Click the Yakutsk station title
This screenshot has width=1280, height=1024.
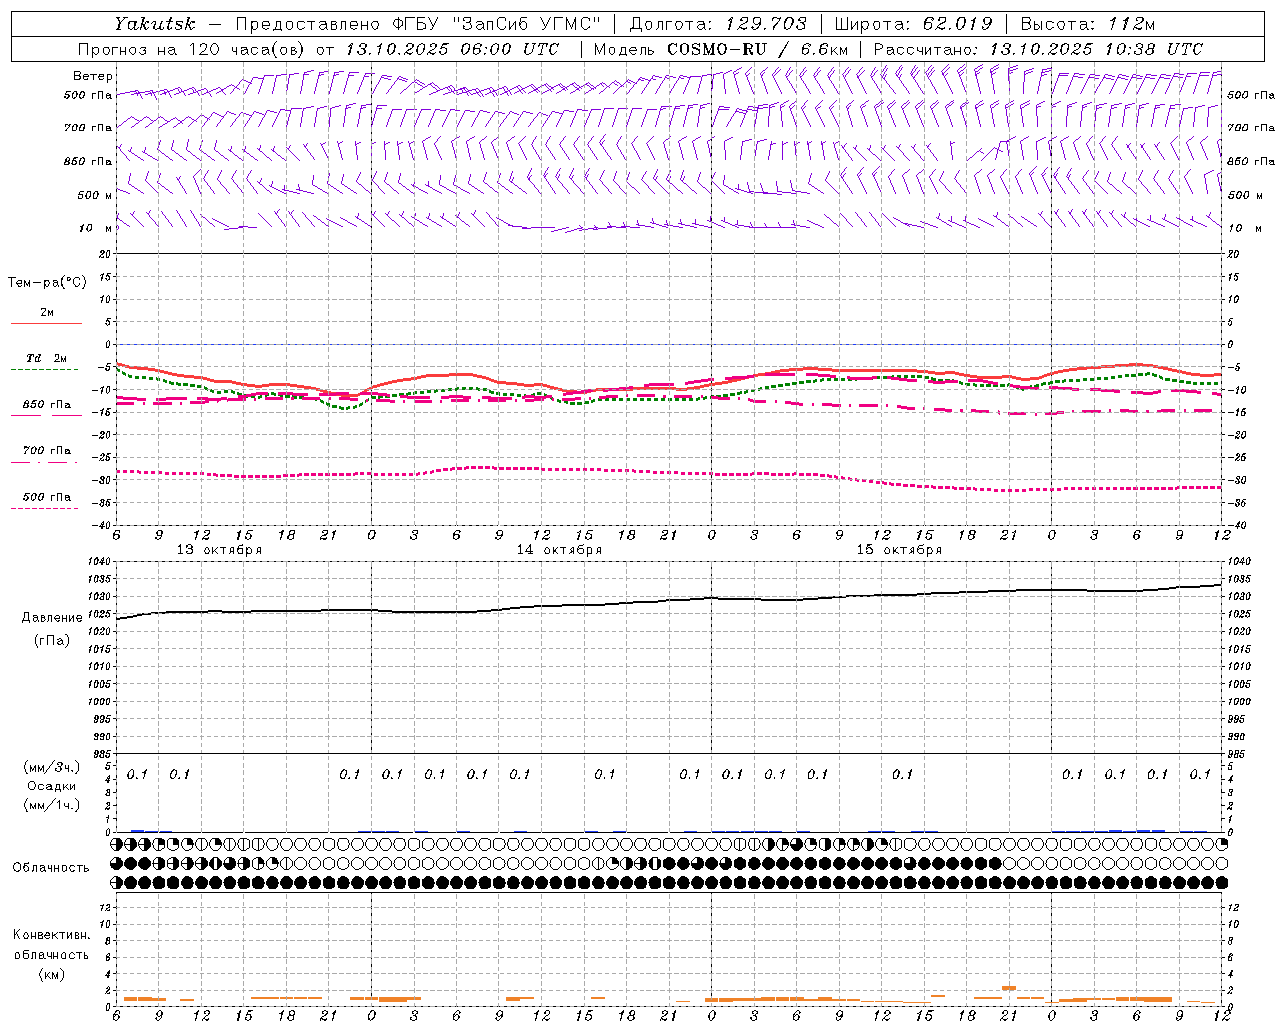[155, 24]
